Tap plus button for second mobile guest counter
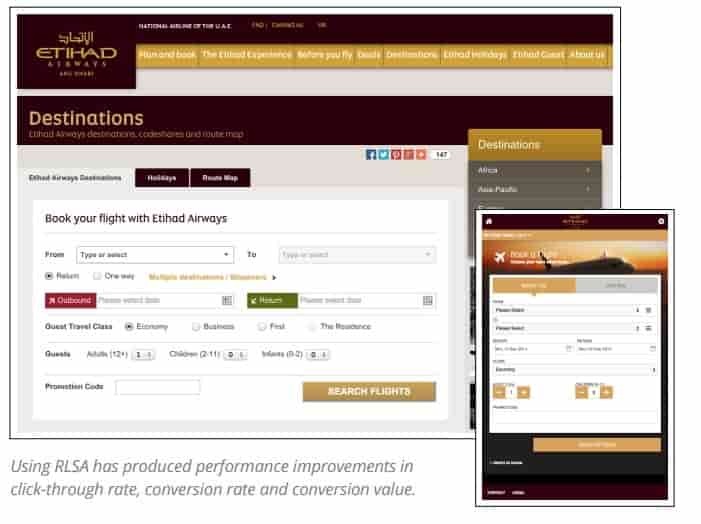The width and height of the screenshot is (701, 524). [x=606, y=393]
